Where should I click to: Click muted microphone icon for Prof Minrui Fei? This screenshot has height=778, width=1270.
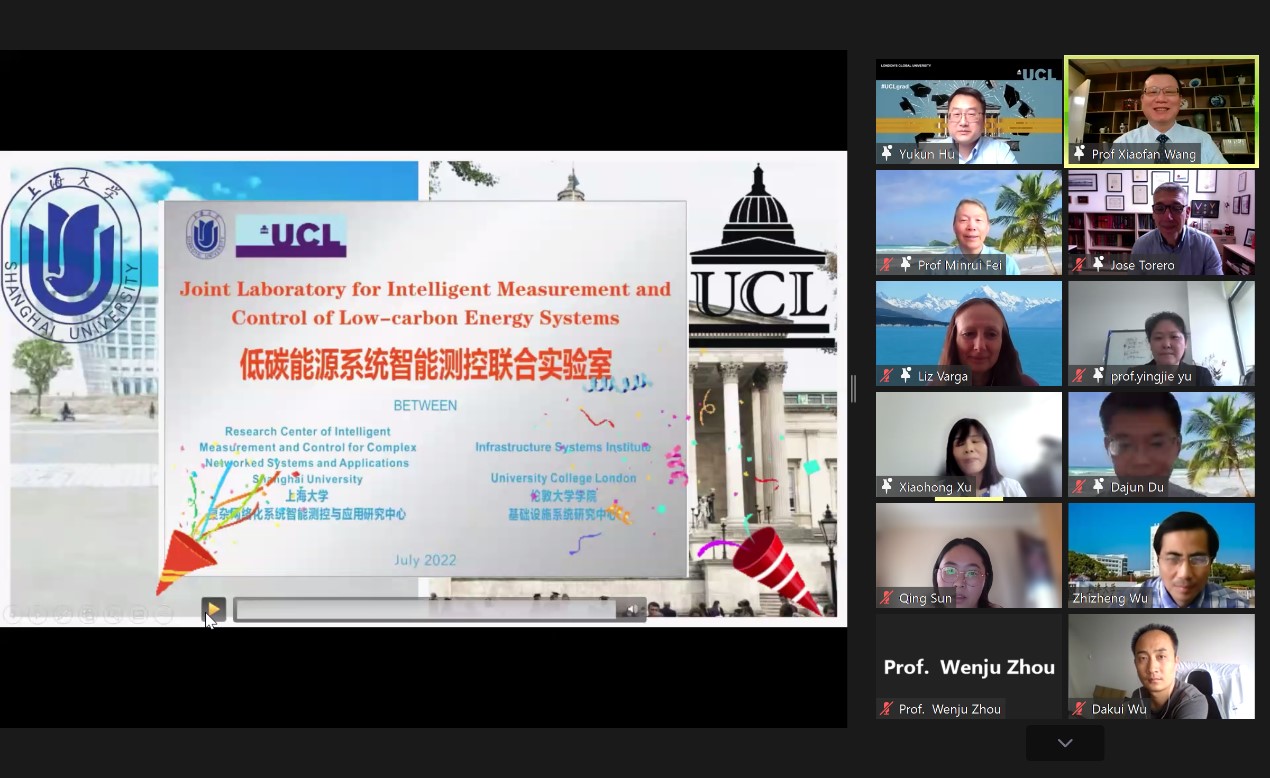(886, 265)
